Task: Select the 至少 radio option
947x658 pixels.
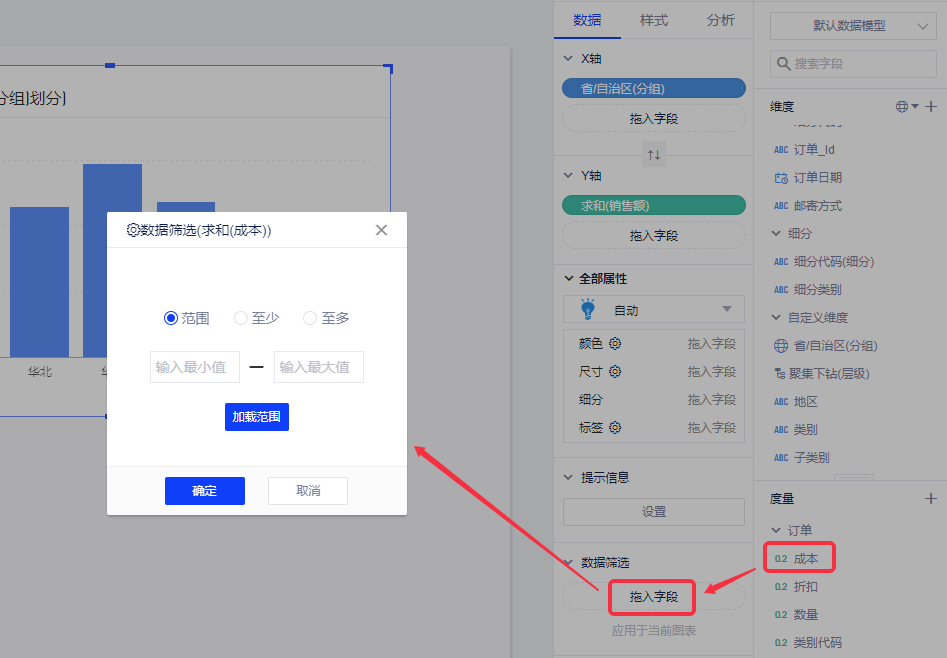Action: (x=241, y=318)
